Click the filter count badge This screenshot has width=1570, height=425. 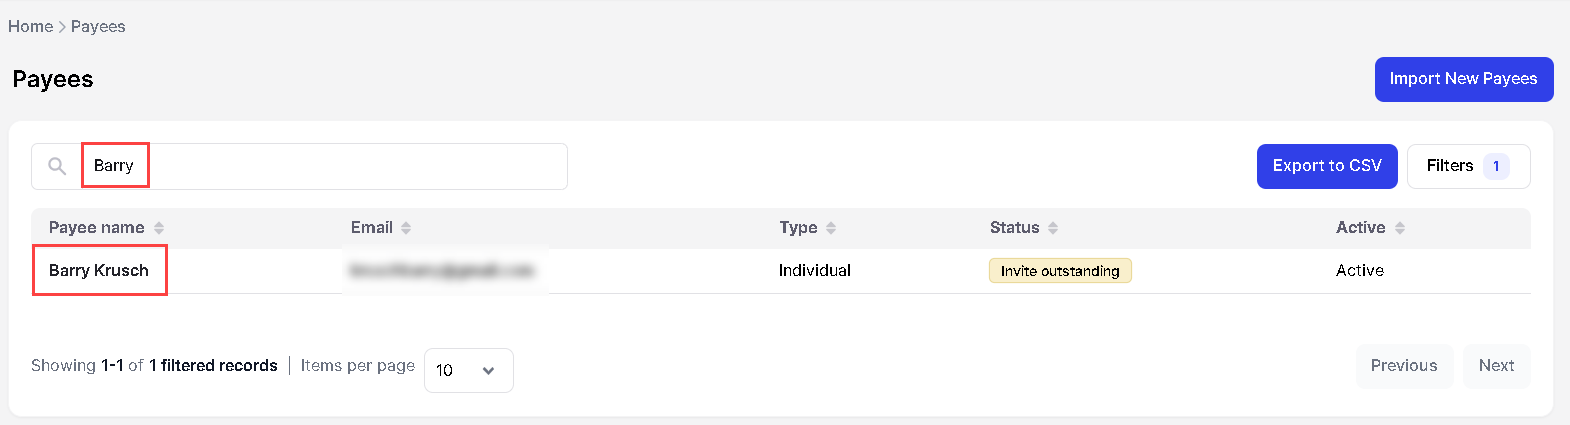click(1496, 166)
